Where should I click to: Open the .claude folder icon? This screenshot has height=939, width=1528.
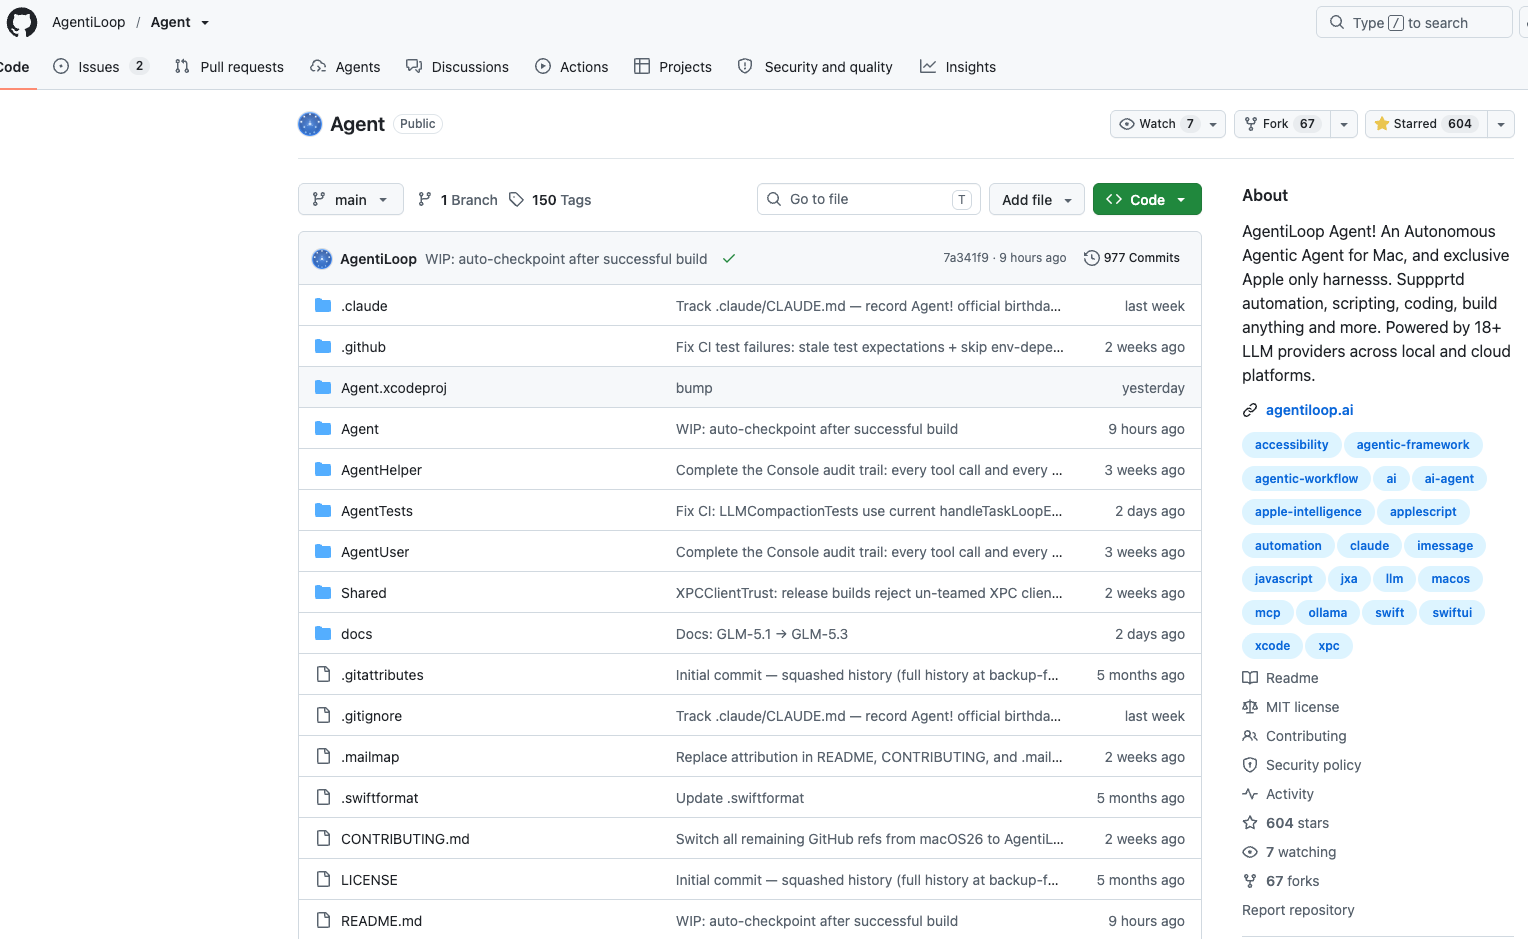(x=323, y=306)
